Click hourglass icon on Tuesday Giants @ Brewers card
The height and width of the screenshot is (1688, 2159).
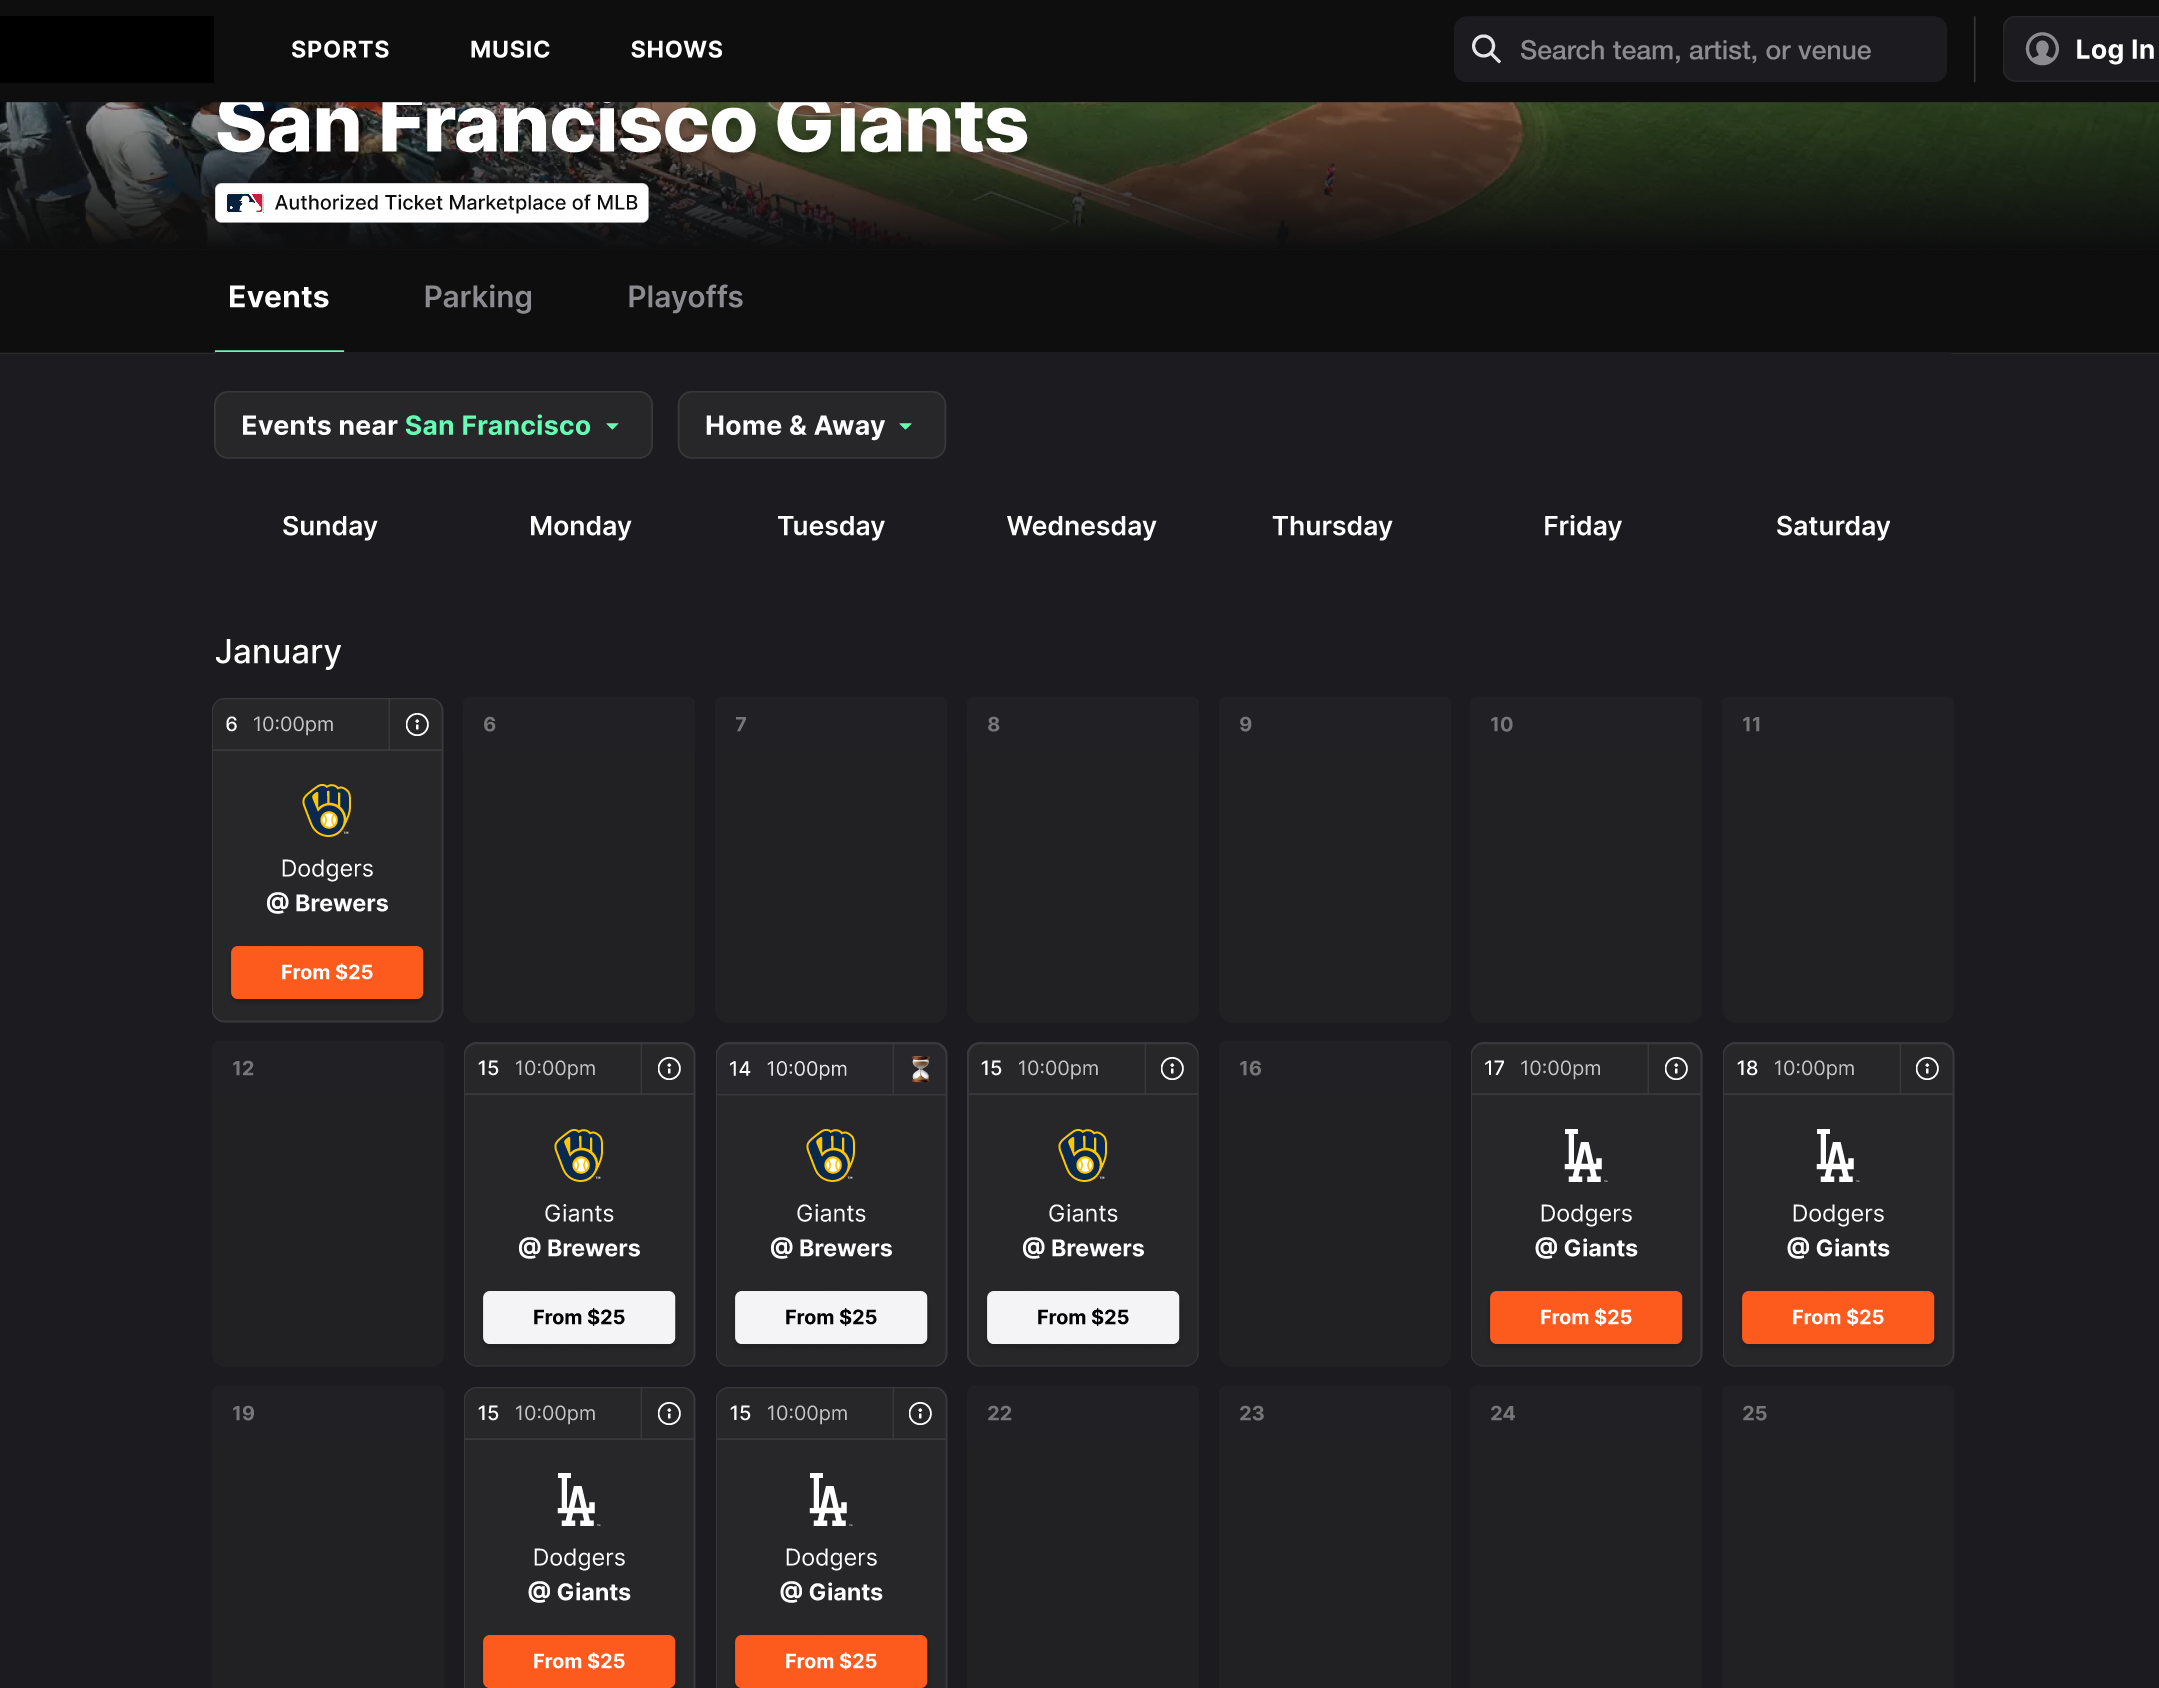point(920,1068)
